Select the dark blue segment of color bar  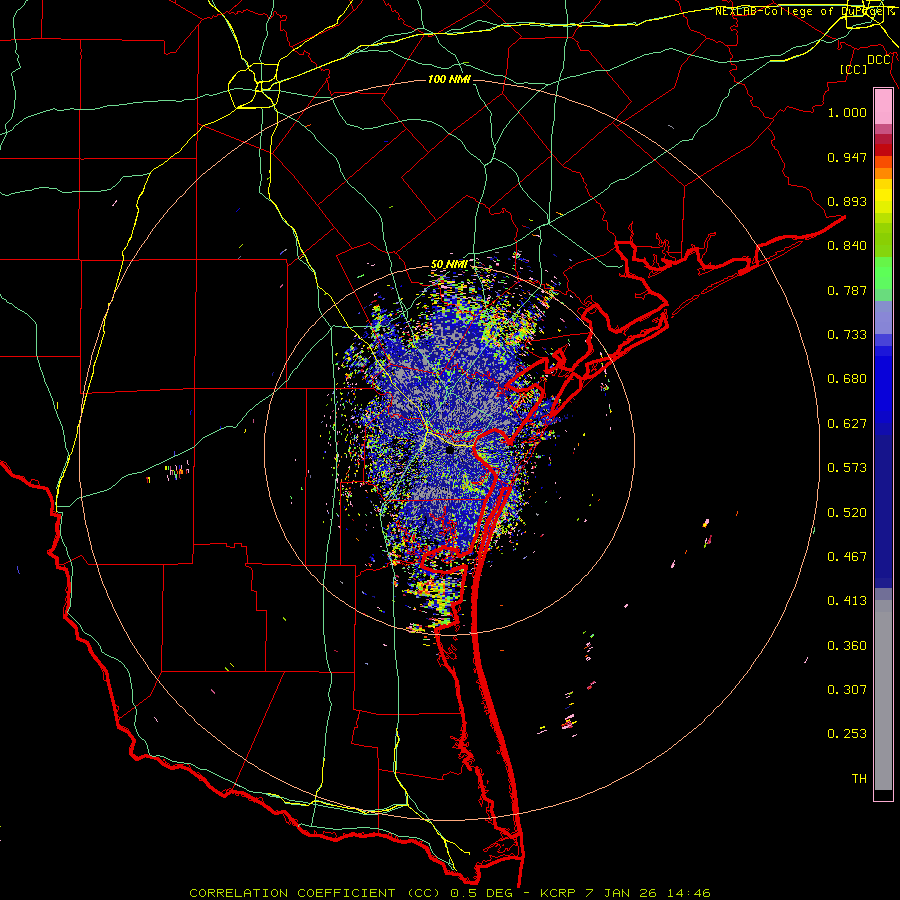(x=883, y=511)
